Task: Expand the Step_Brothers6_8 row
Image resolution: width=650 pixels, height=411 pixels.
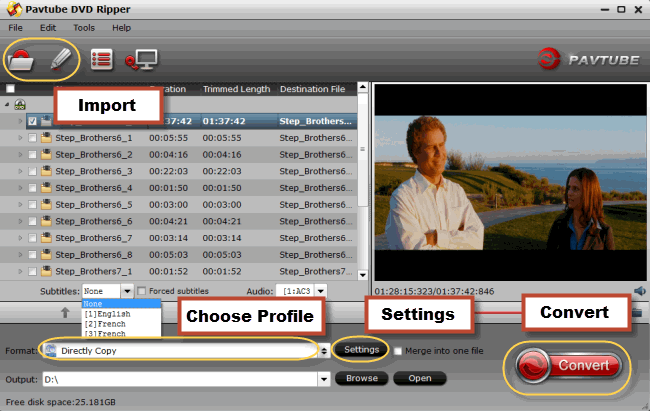Action: click(20, 255)
